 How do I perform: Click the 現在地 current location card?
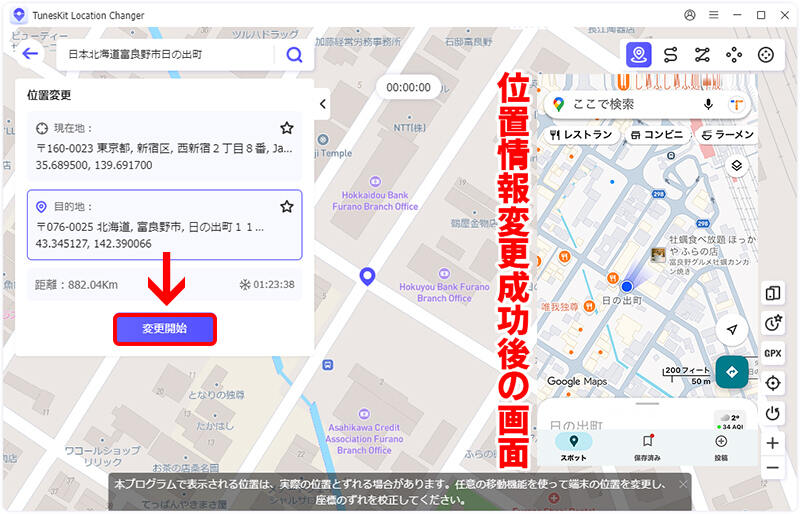pos(164,146)
